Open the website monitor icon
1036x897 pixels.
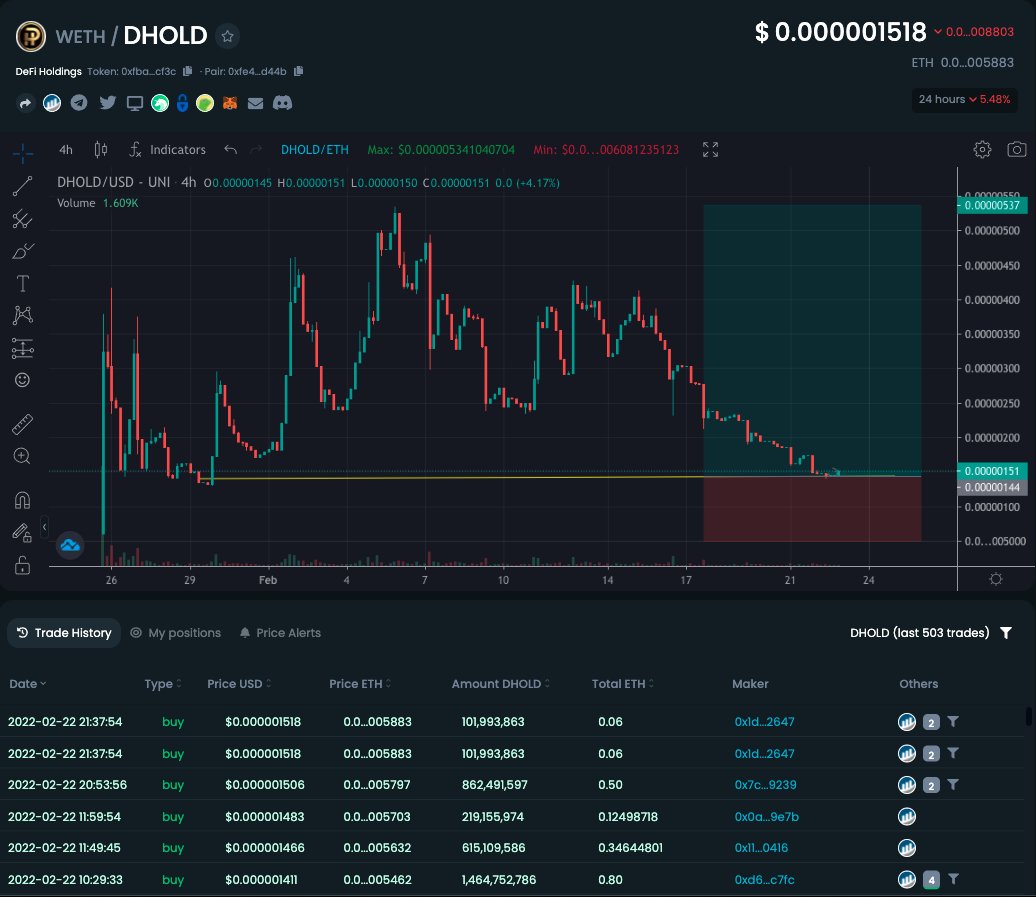click(135, 103)
